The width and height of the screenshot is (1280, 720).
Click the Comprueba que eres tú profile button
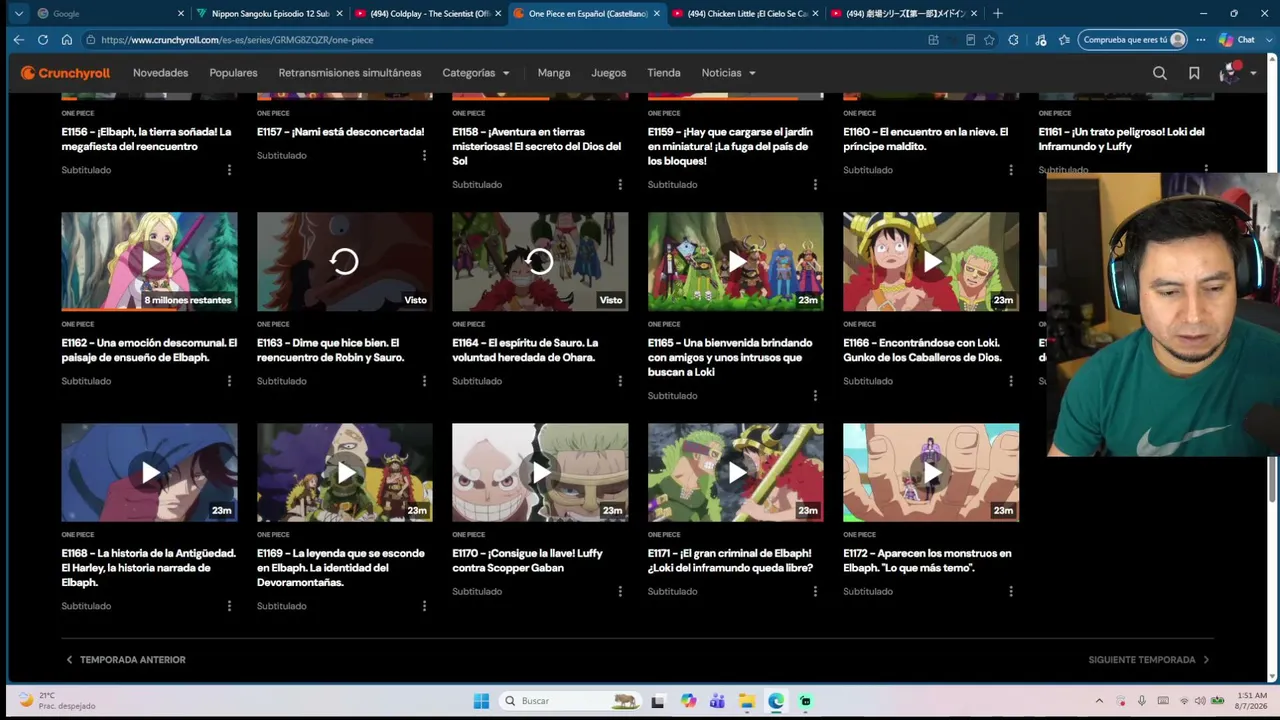click(1133, 40)
